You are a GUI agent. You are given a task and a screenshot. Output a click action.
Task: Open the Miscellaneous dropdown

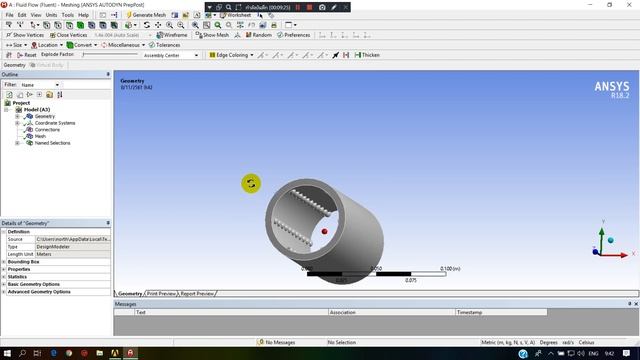(x=123, y=45)
